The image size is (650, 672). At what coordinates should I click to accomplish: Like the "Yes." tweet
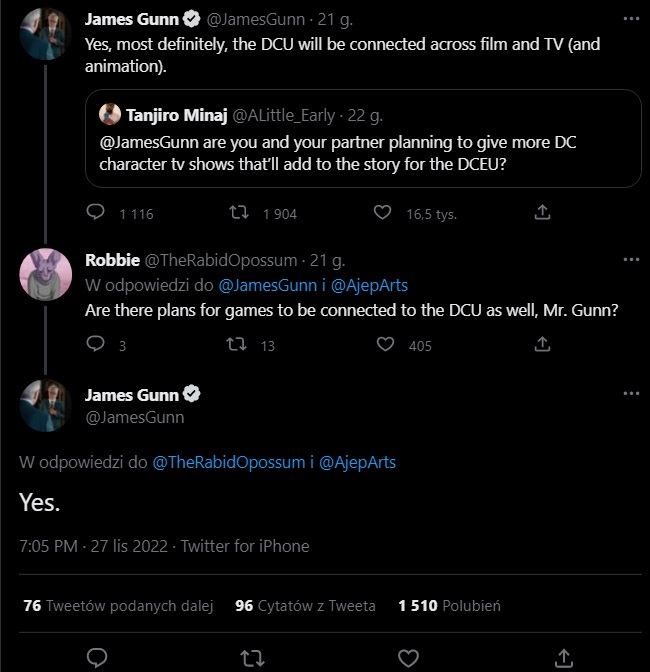point(408,657)
